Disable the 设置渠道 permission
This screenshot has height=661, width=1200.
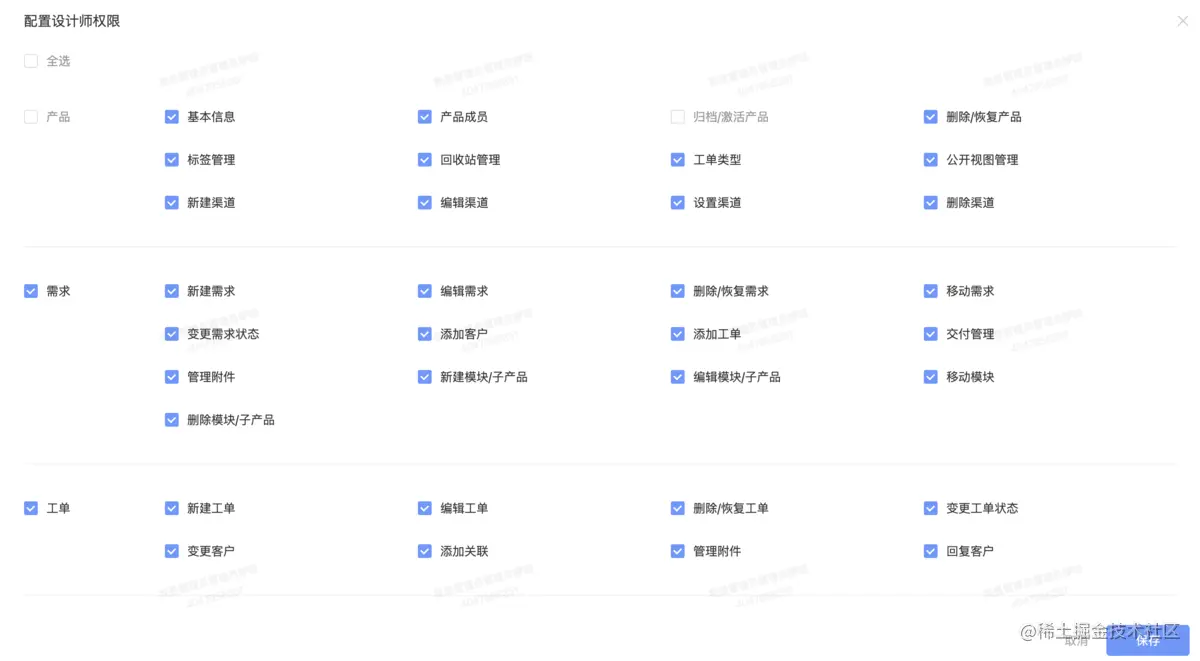pyautogui.click(x=678, y=203)
